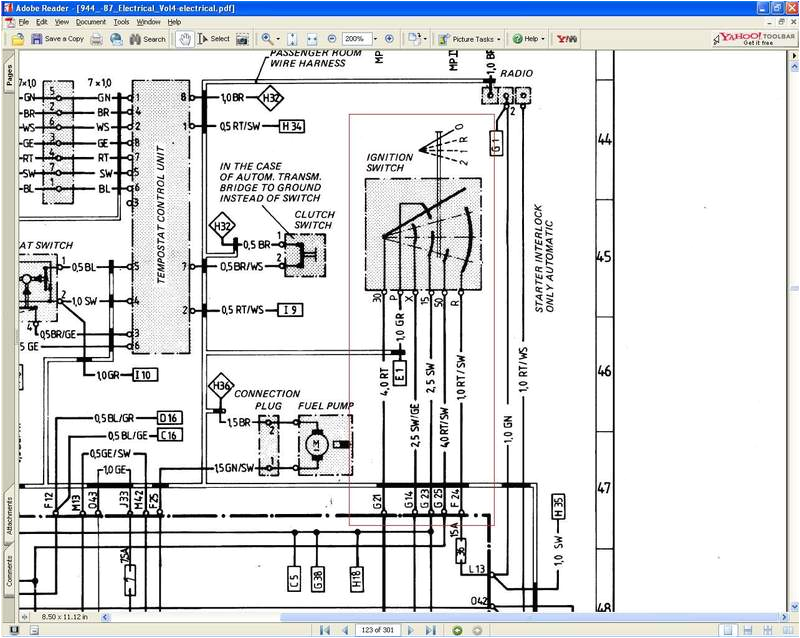This screenshot has height=638, width=800.
Task: Enable Continuous page layout mode
Action: [748, 628]
